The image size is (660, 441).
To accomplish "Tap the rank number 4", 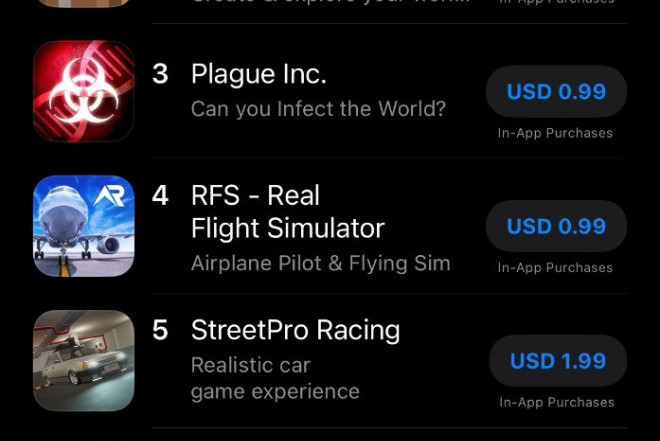I will pyautogui.click(x=160, y=196).
